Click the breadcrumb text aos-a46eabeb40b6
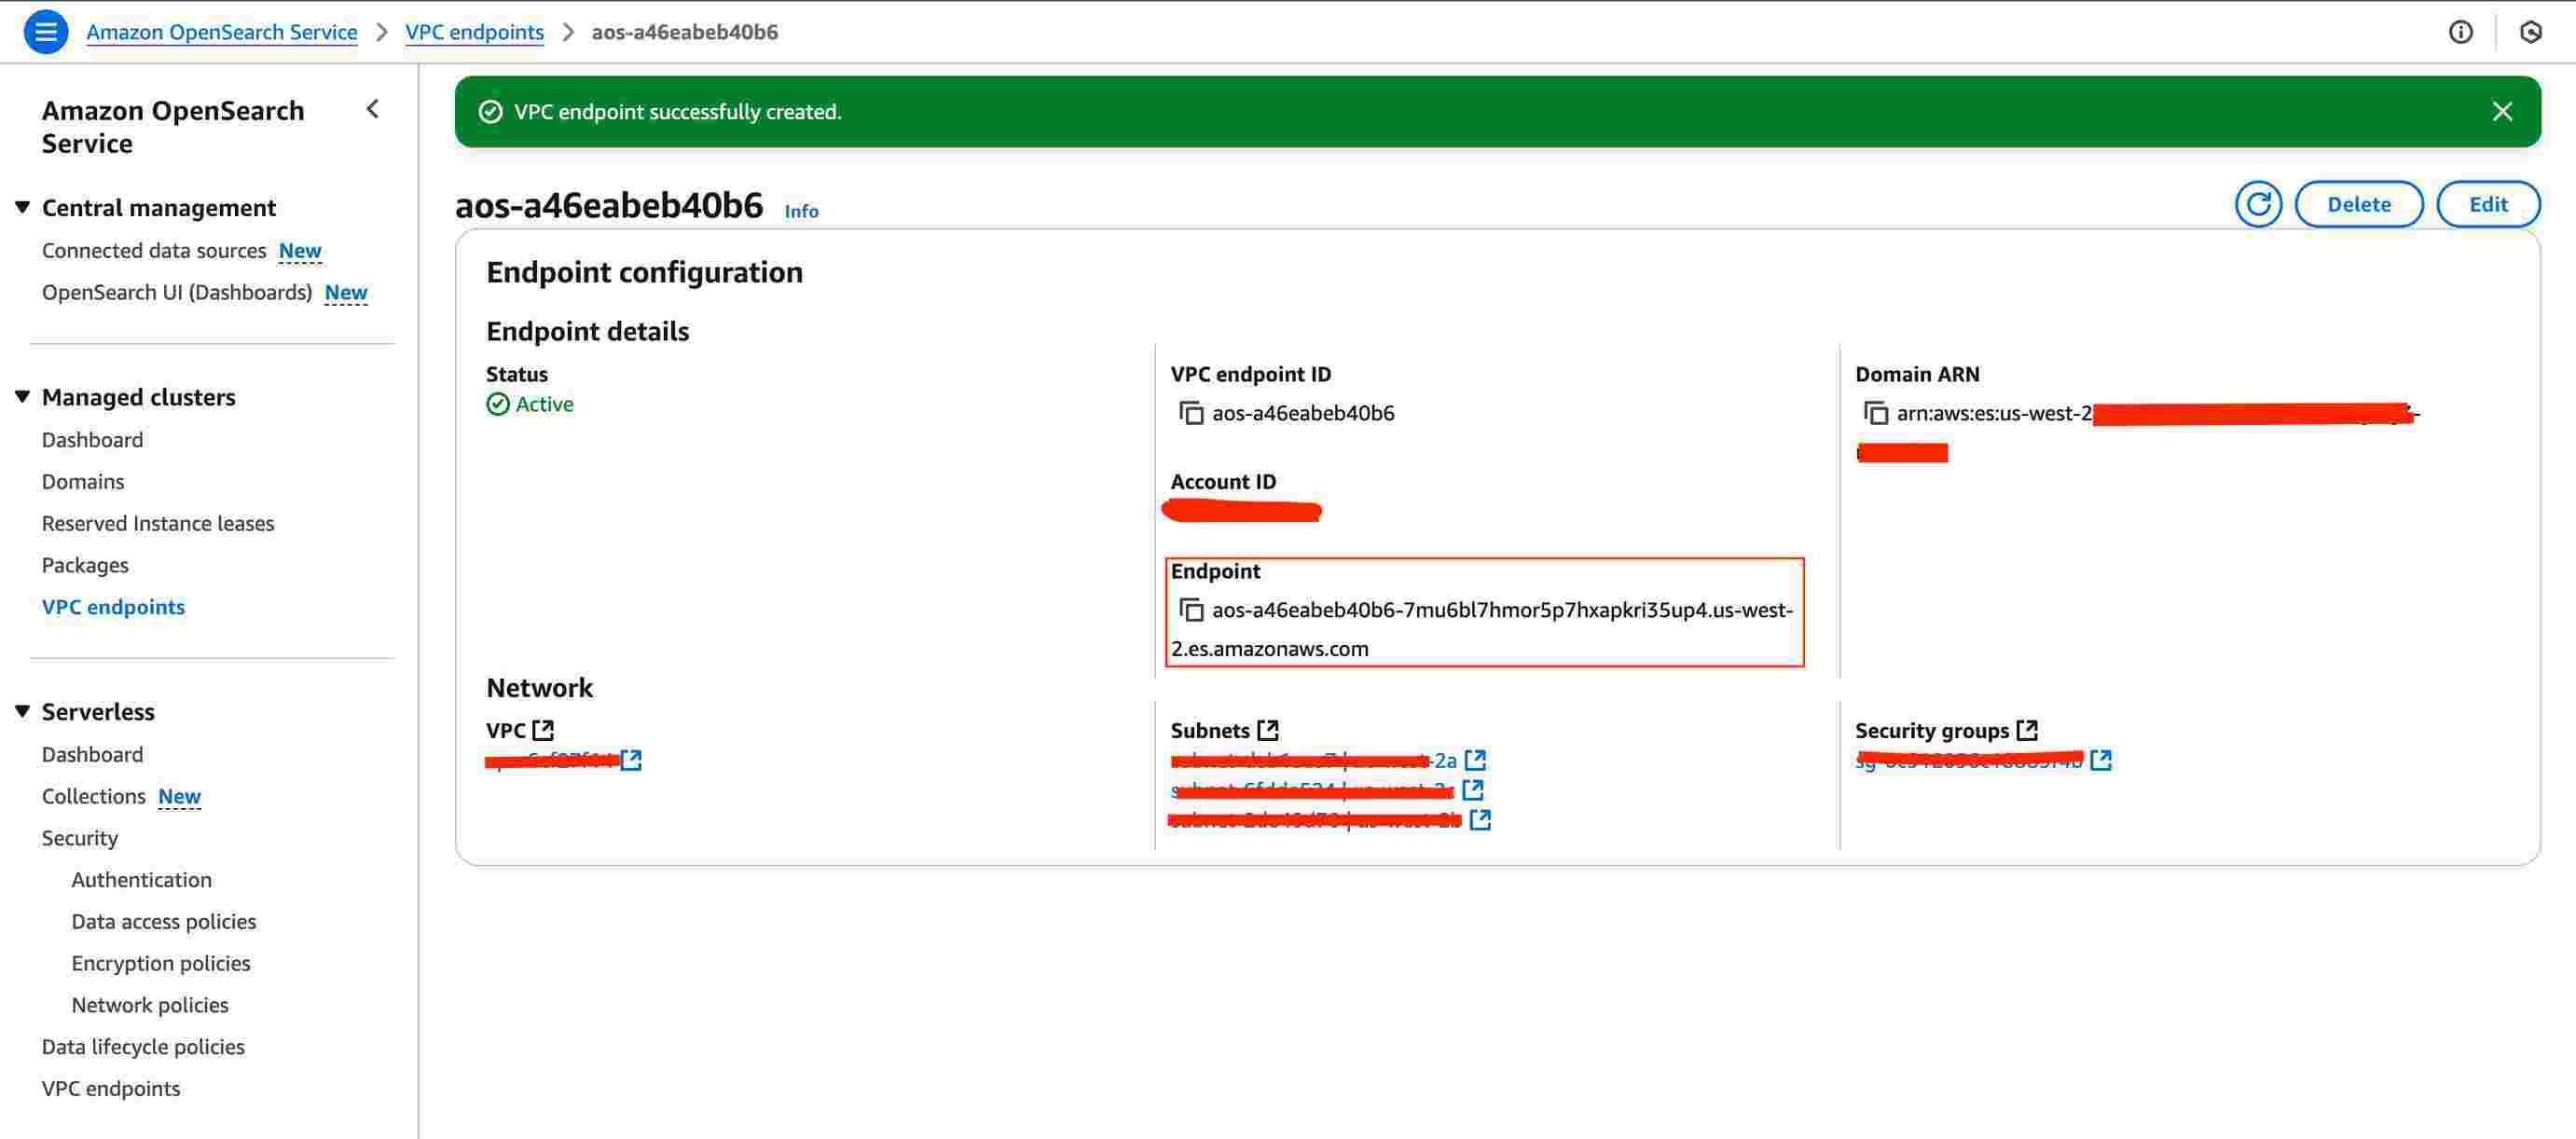Screen dimensions: 2576x1139 pos(684,32)
